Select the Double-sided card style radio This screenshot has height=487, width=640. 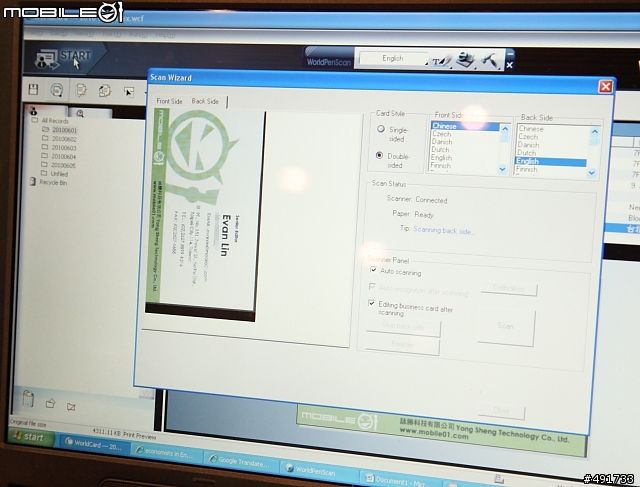click(x=379, y=155)
